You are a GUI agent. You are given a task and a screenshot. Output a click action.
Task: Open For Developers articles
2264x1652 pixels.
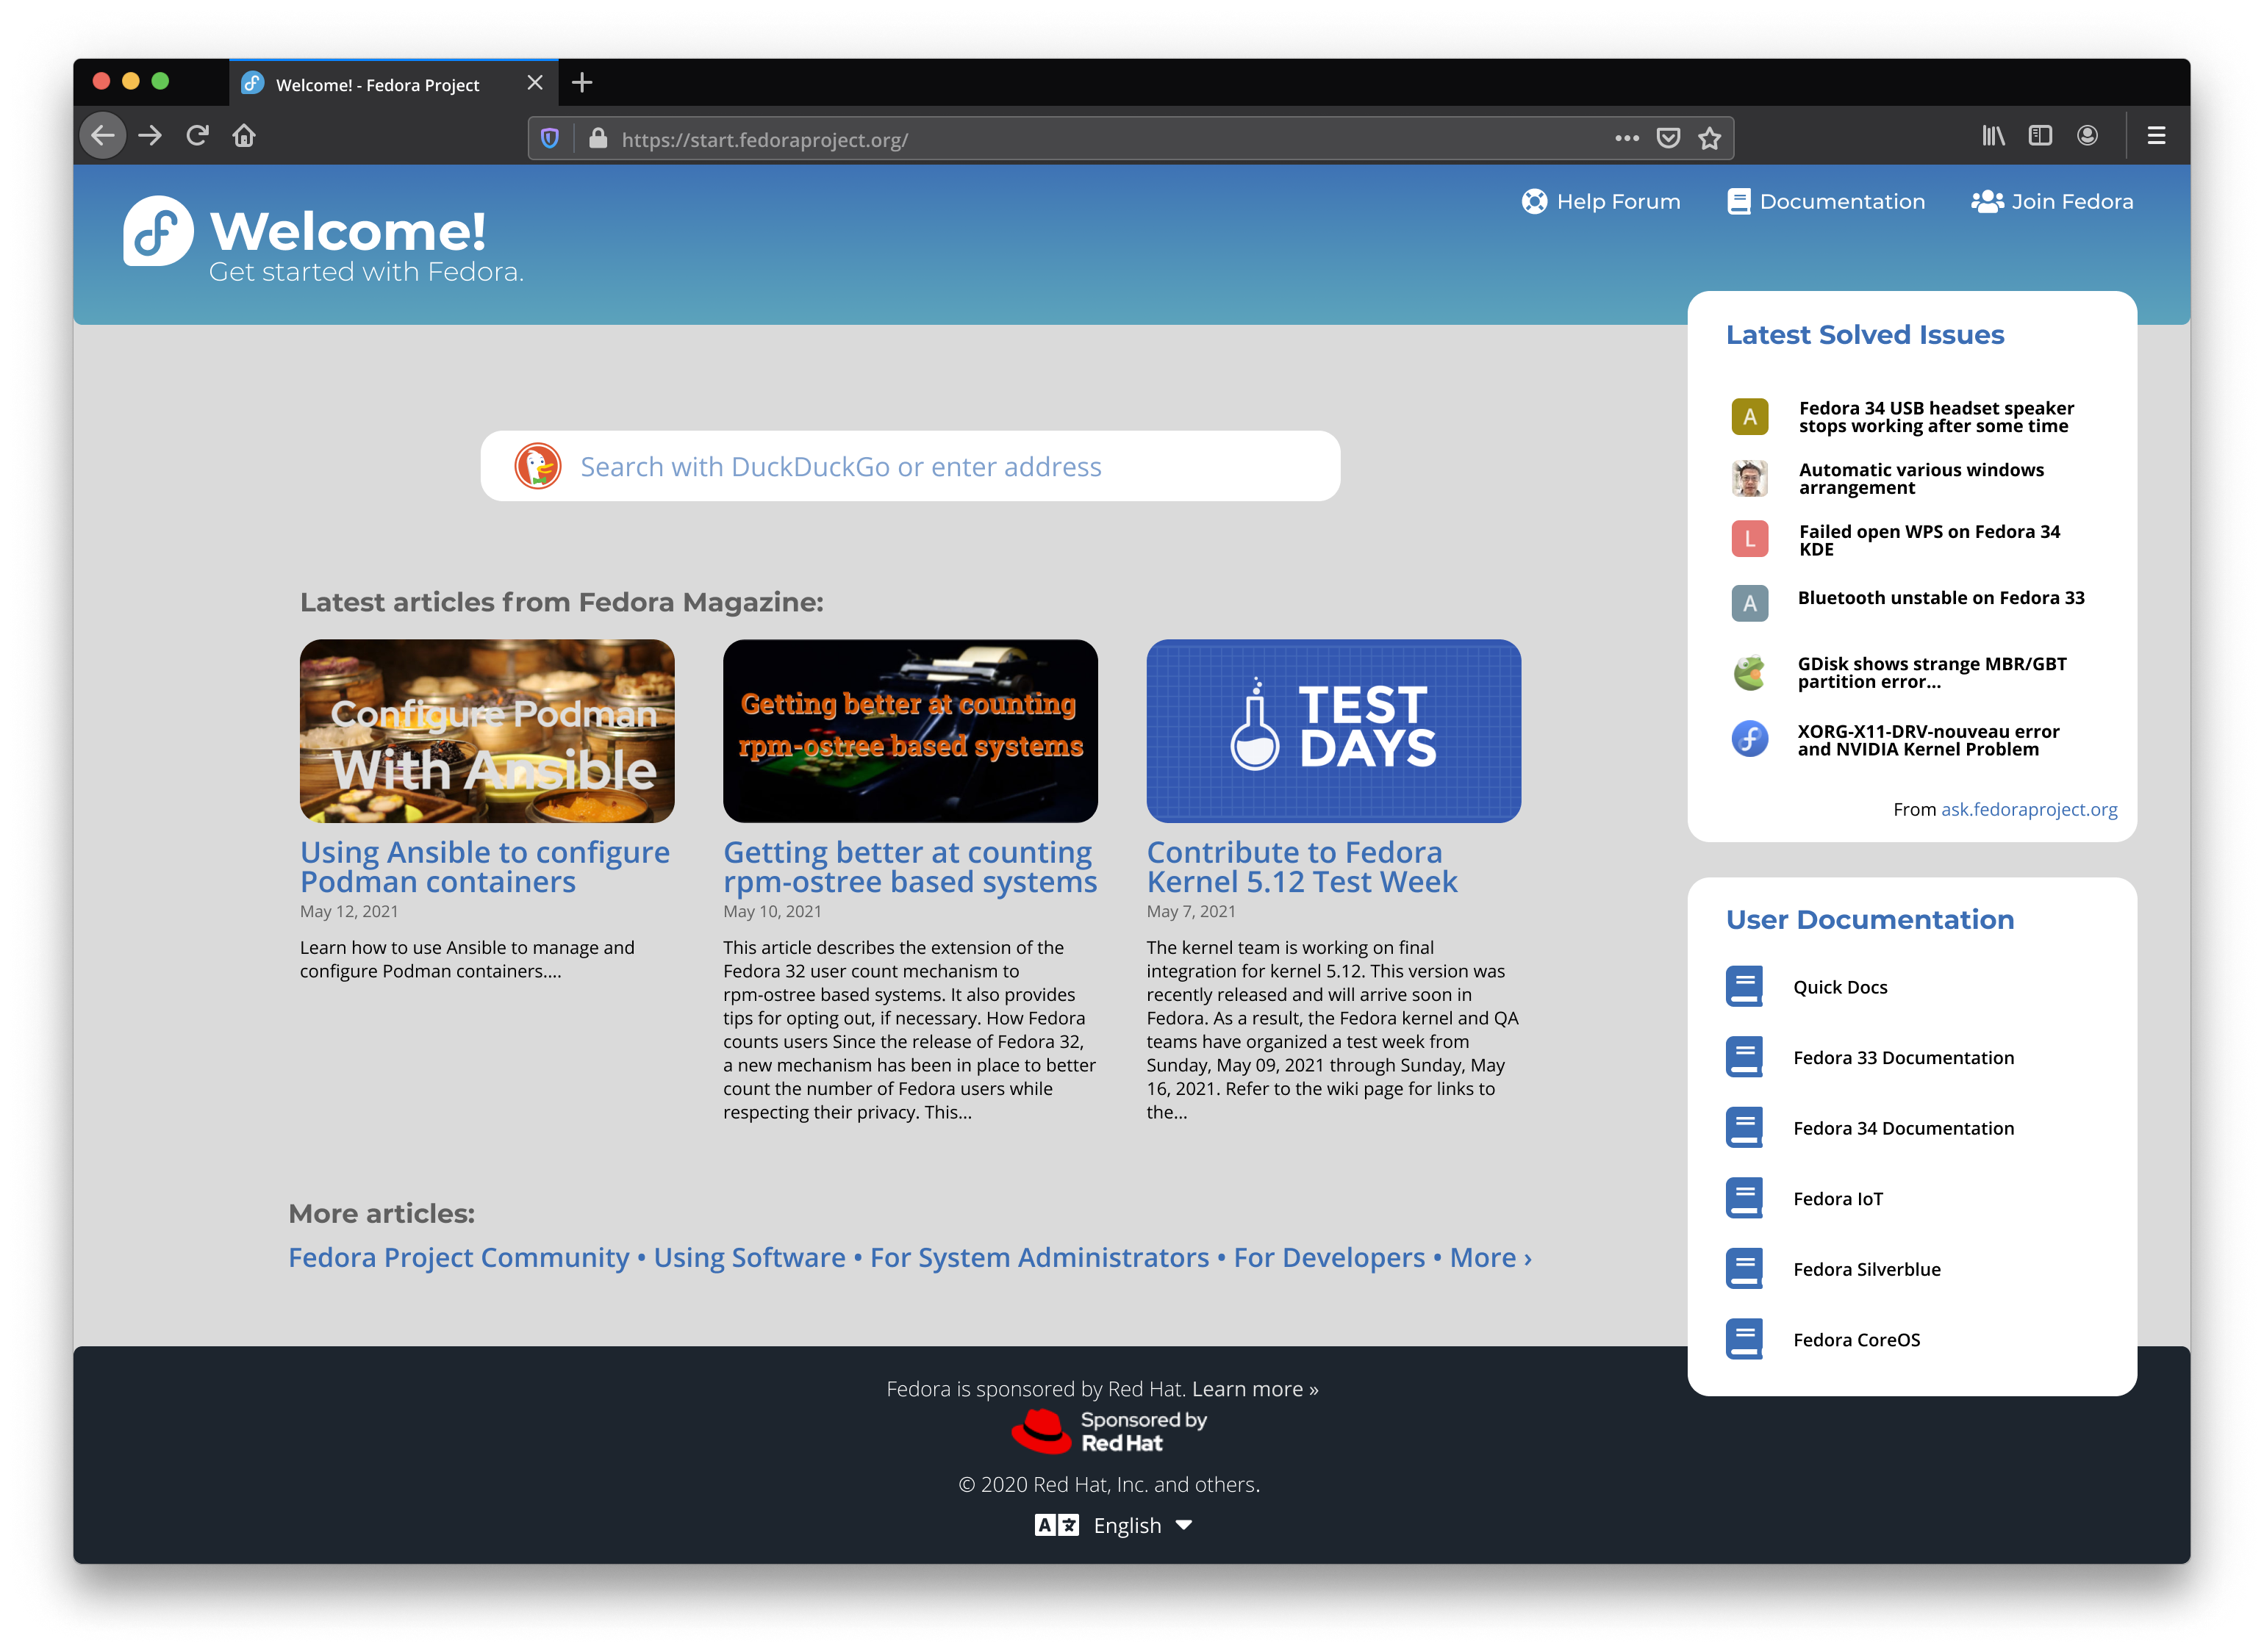[x=1330, y=1258]
